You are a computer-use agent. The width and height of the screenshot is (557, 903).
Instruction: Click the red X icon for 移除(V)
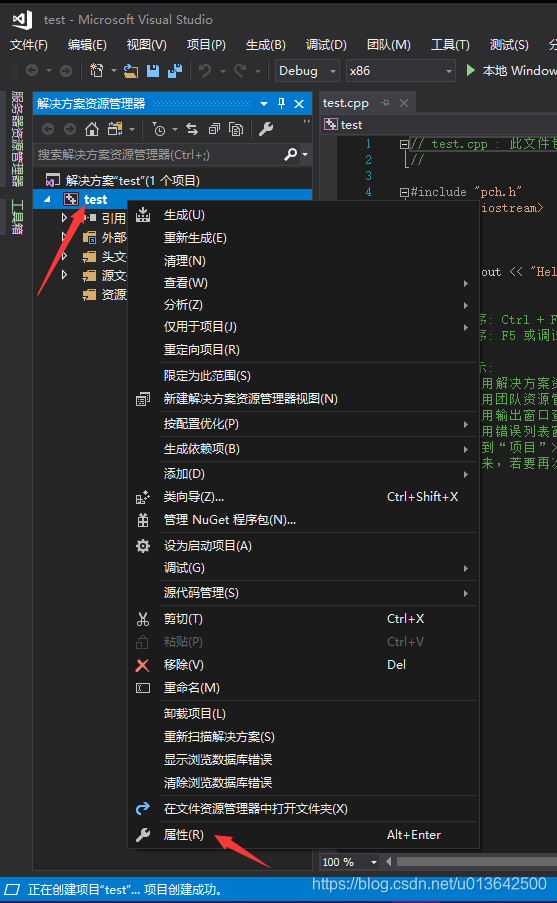[x=142, y=665]
